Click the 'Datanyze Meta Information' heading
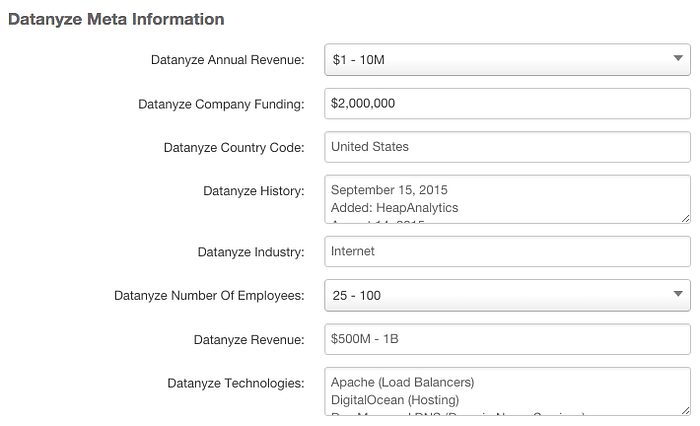The width and height of the screenshot is (700, 426). [x=116, y=19]
